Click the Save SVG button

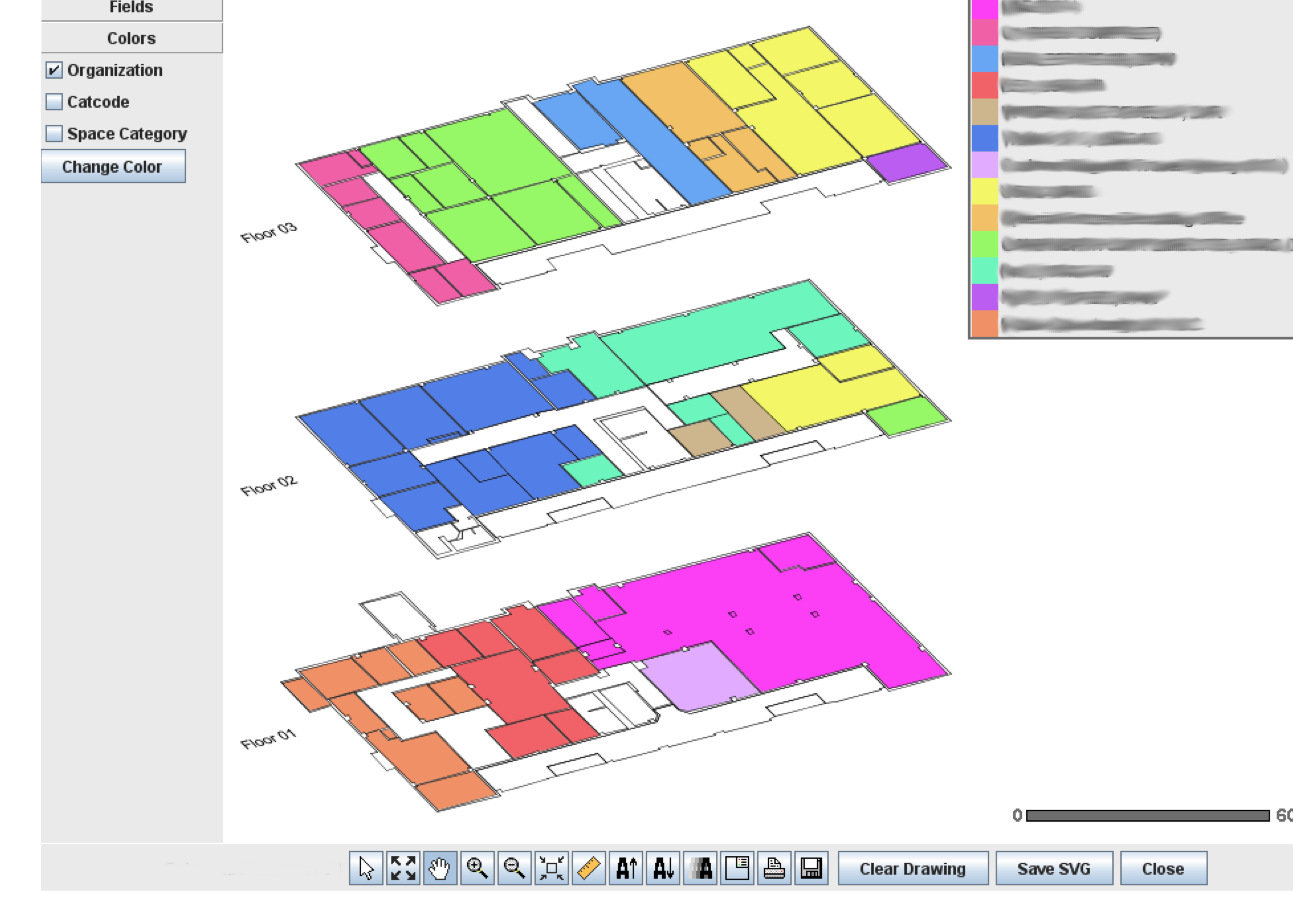[x=1054, y=868]
